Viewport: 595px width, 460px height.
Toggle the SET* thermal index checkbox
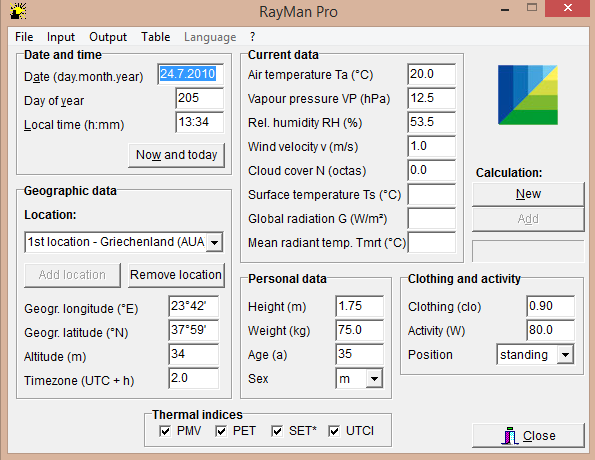point(277,431)
